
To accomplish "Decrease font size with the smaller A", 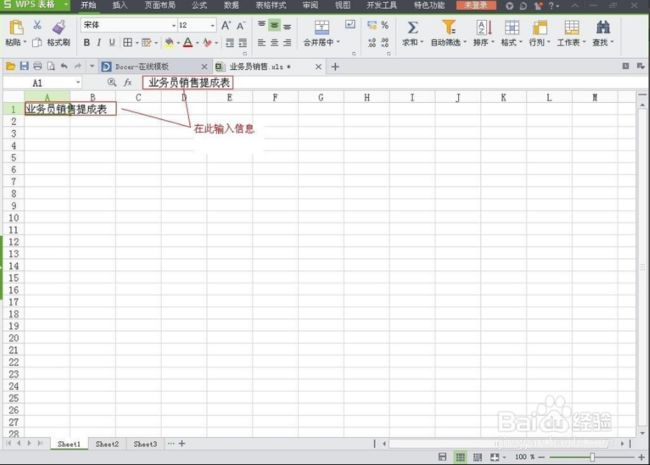I will point(241,26).
